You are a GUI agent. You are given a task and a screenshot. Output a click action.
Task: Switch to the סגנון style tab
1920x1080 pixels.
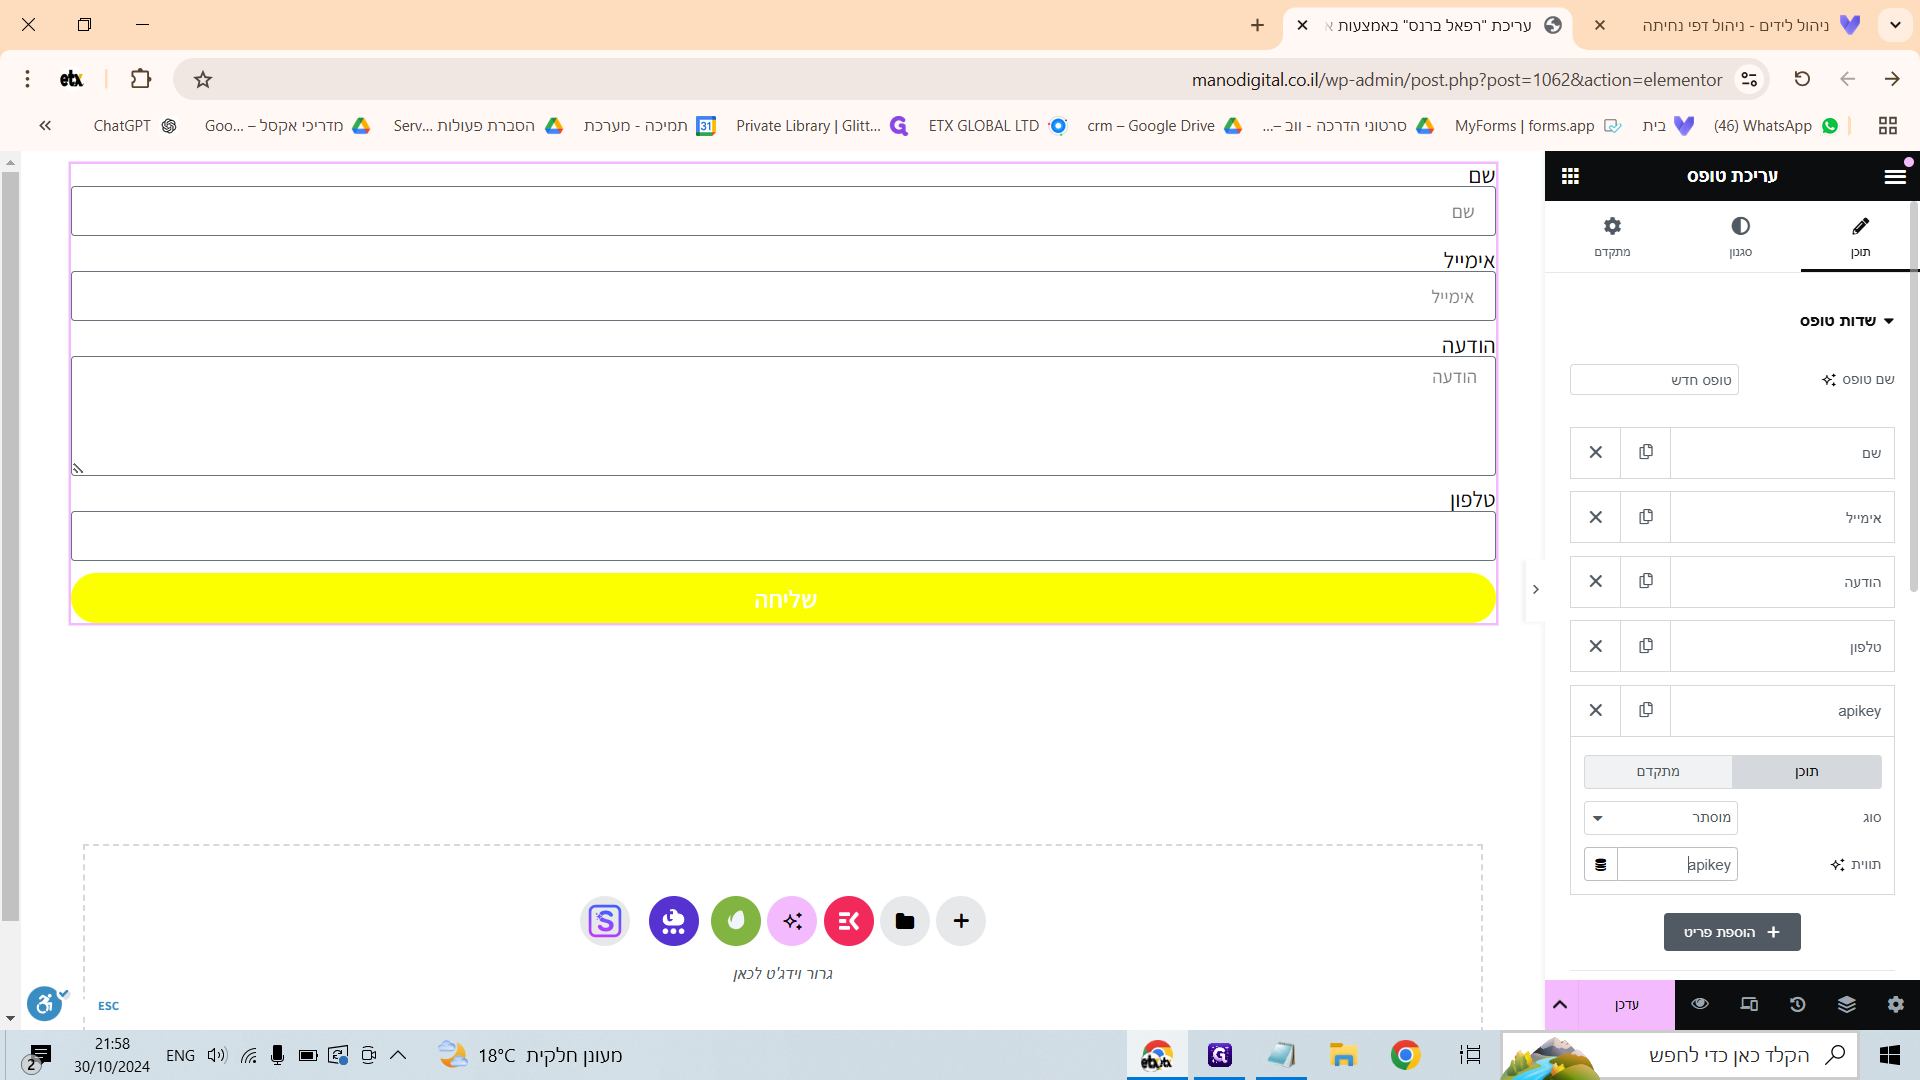1740,236
